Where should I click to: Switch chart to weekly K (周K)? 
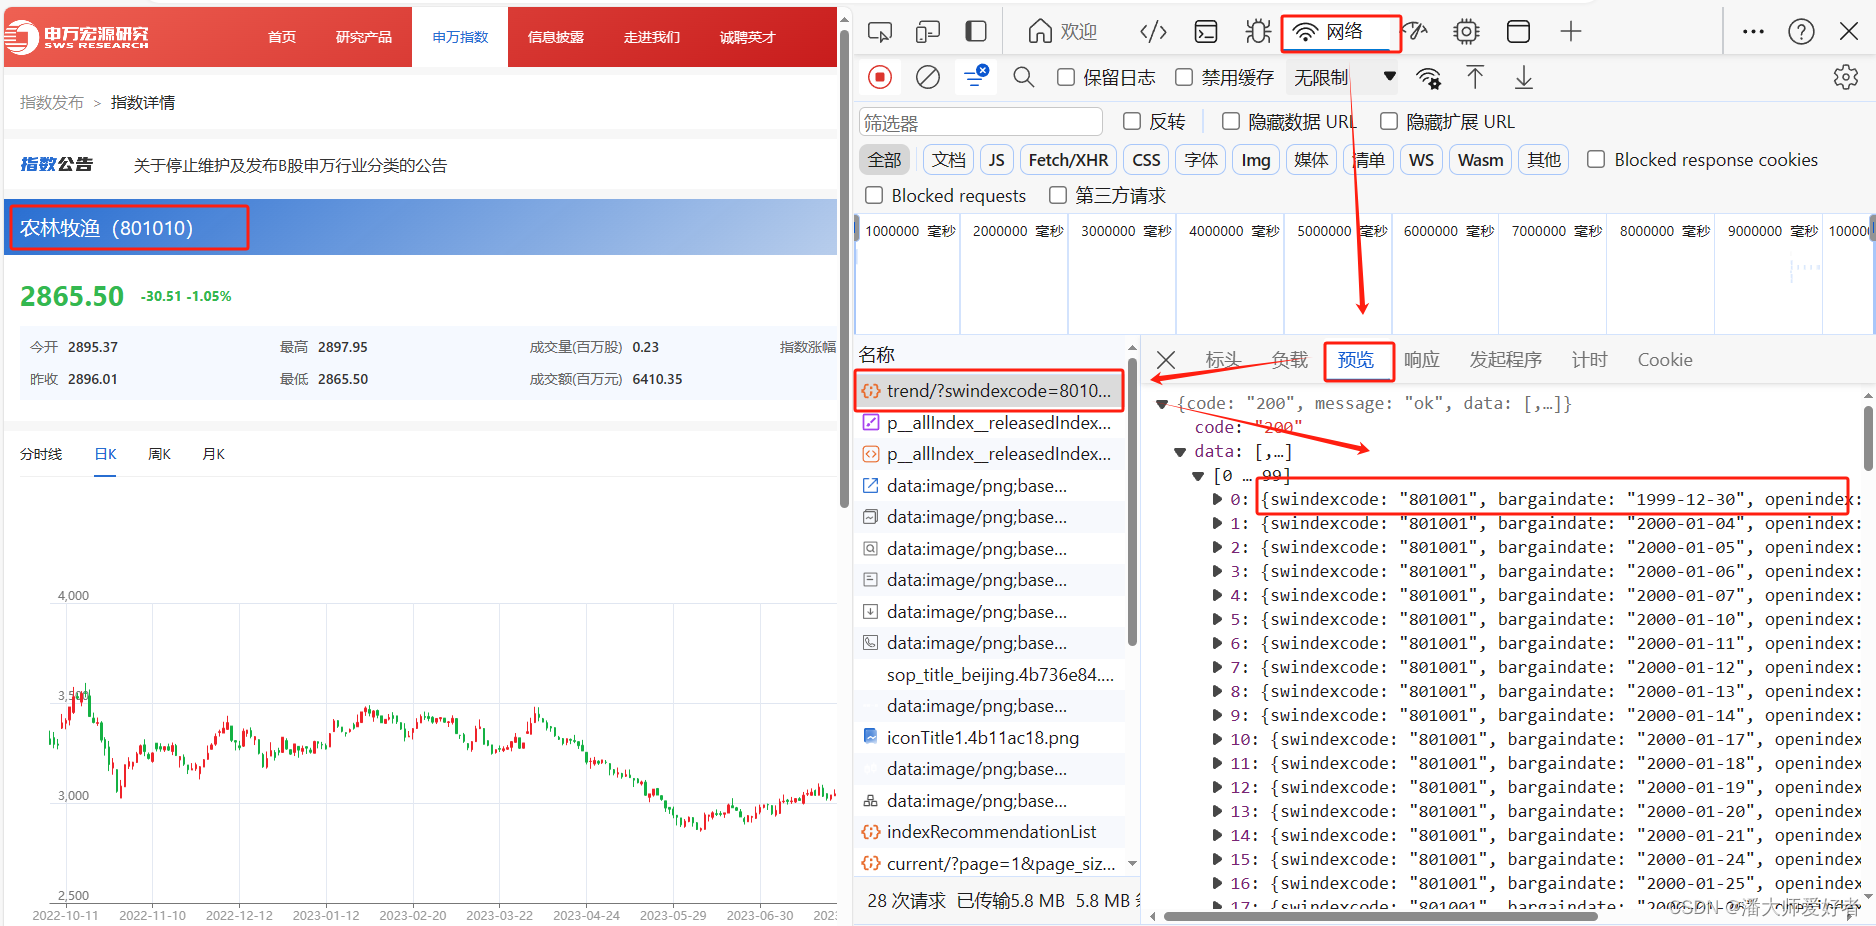click(159, 454)
